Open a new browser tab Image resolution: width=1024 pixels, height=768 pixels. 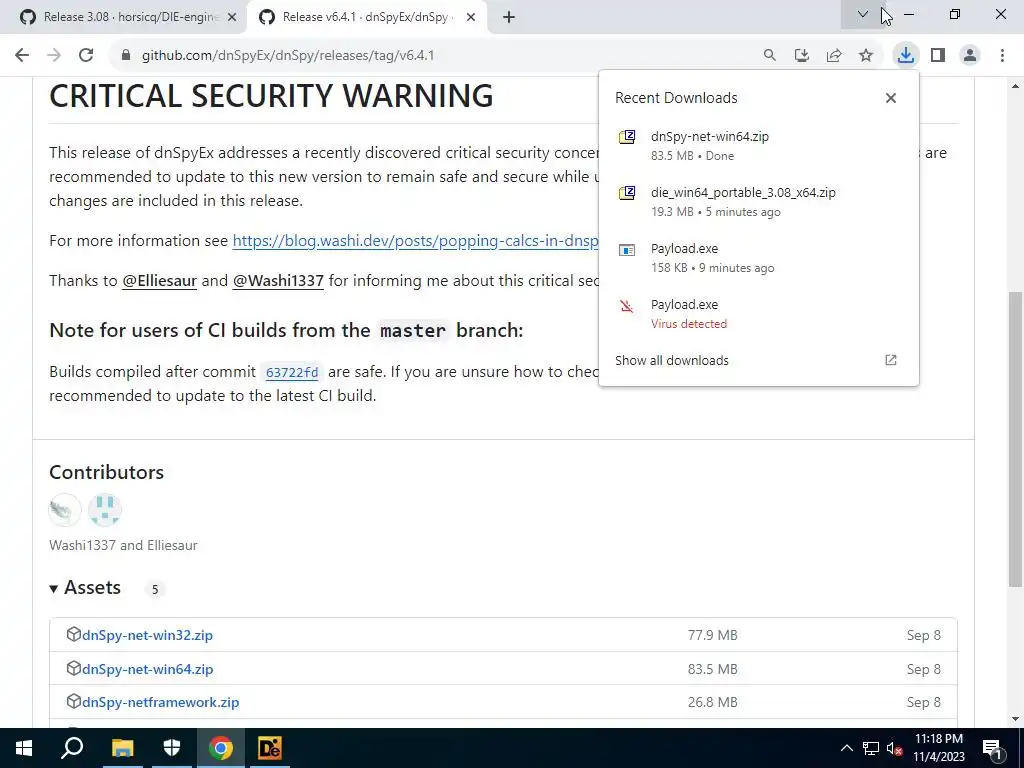[x=509, y=18]
